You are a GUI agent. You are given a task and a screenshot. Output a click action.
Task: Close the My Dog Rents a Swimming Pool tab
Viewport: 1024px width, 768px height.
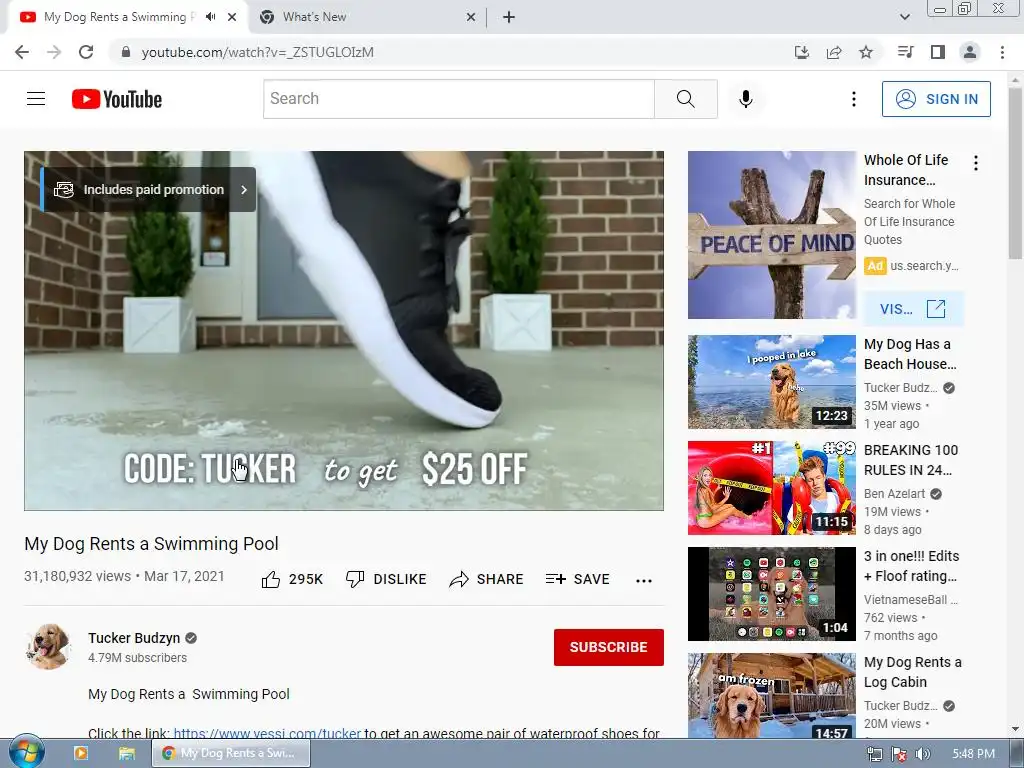tap(232, 17)
